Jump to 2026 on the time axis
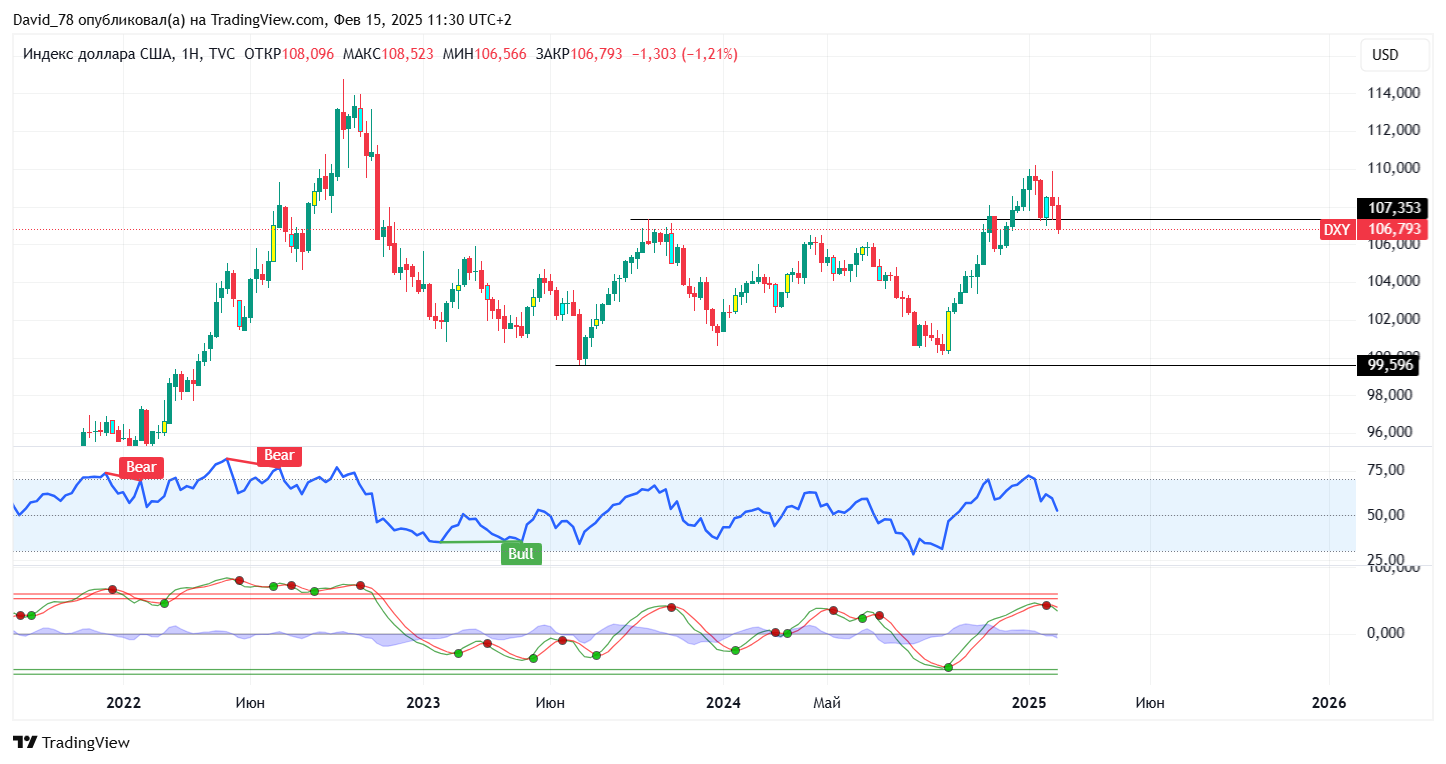 coord(1328,703)
